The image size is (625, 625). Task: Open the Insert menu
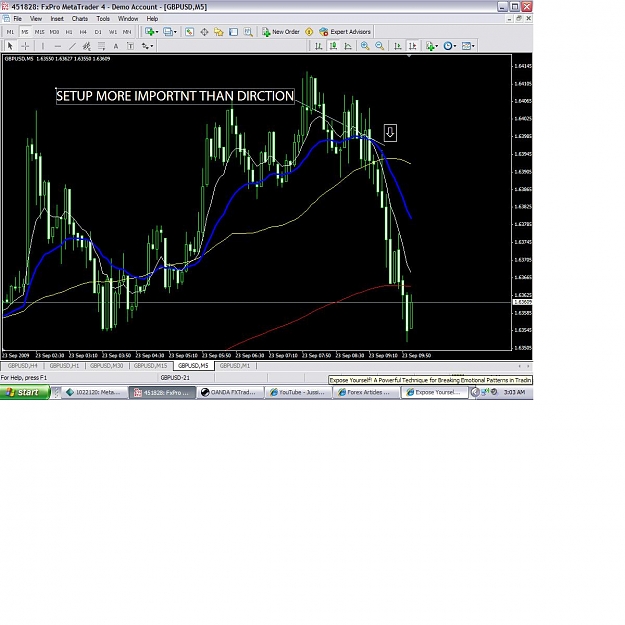tap(57, 19)
